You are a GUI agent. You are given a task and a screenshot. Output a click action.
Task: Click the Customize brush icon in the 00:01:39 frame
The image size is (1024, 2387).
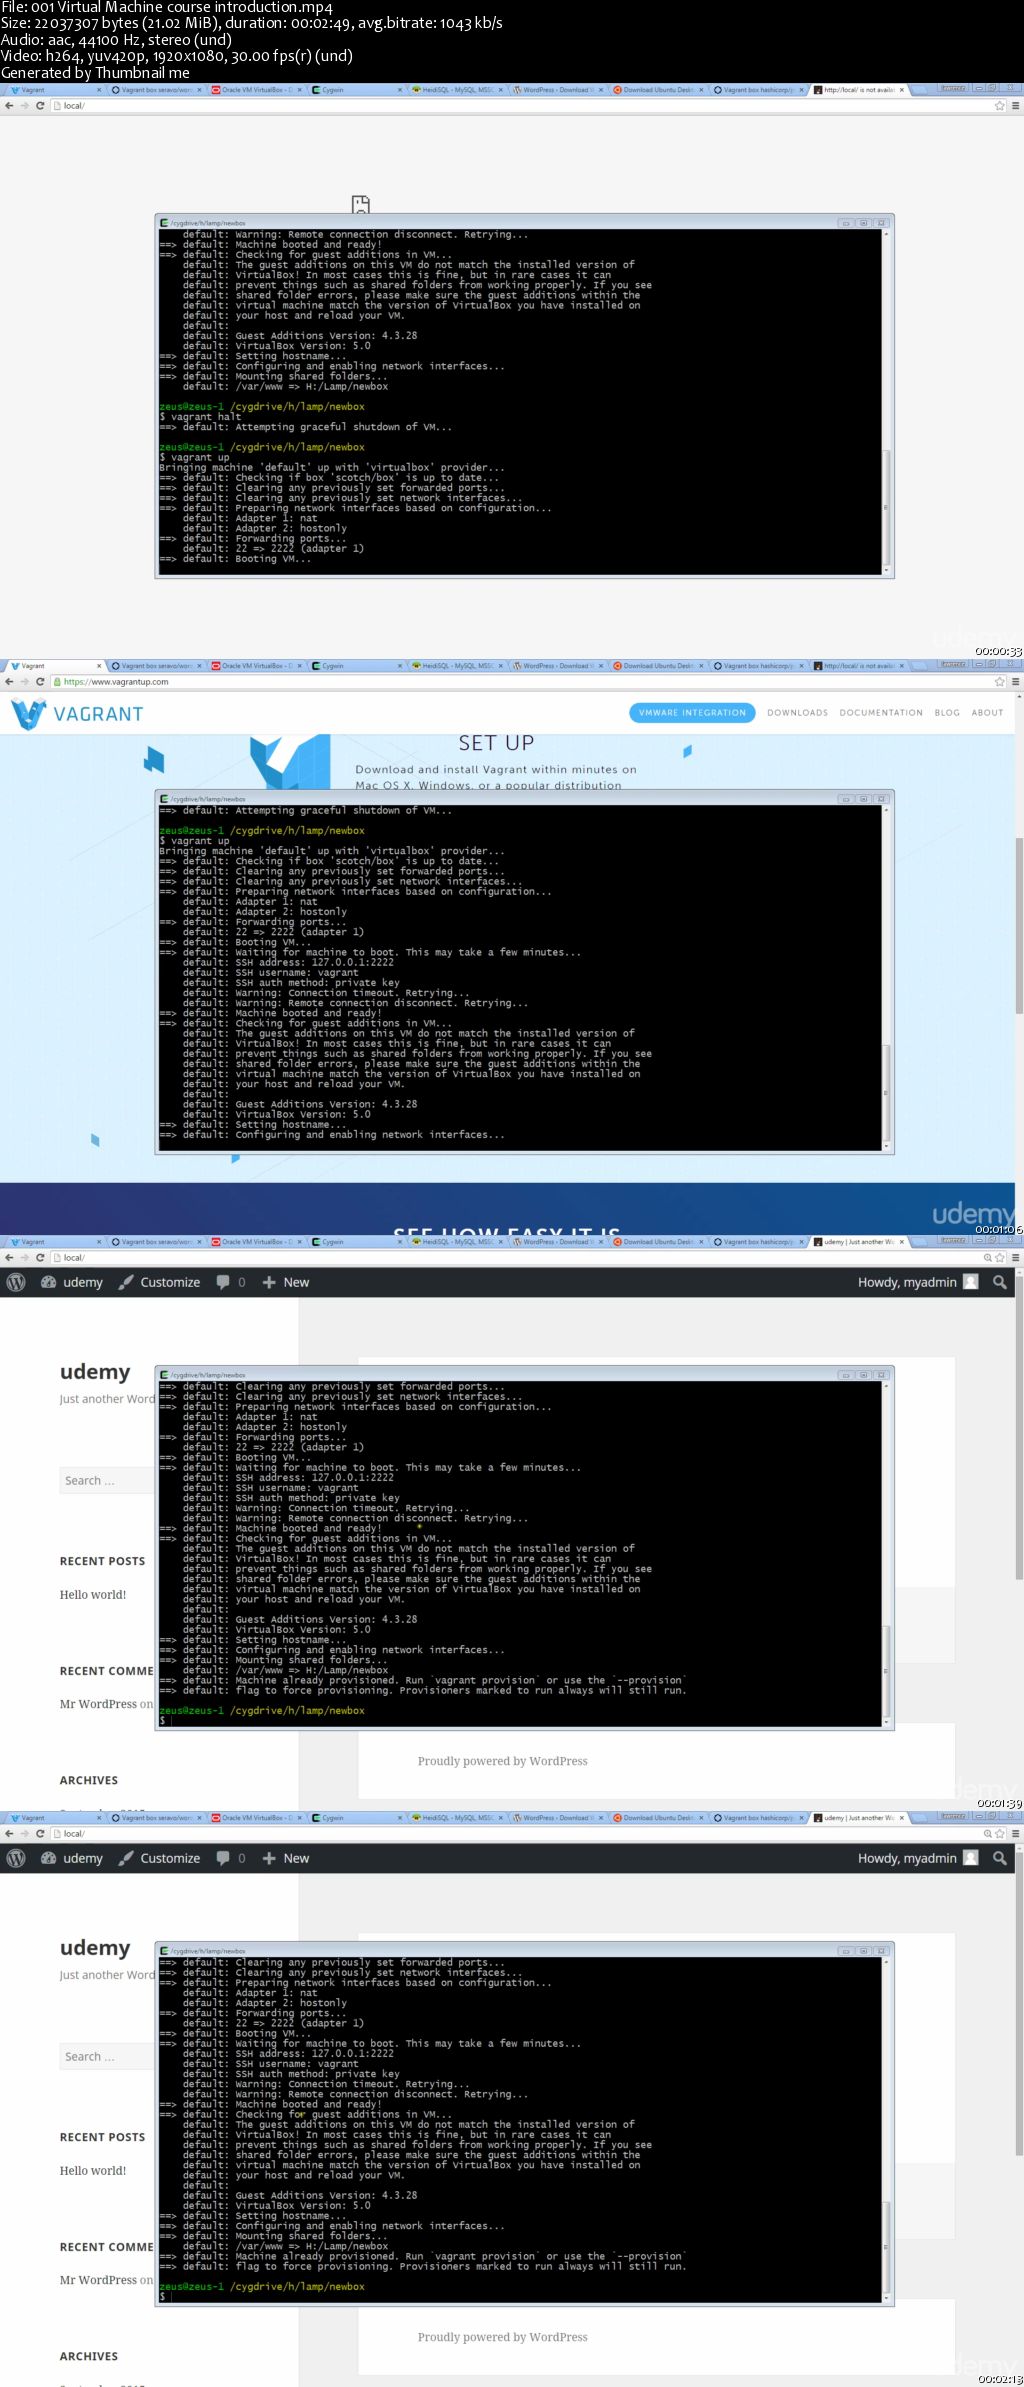coord(126,1282)
